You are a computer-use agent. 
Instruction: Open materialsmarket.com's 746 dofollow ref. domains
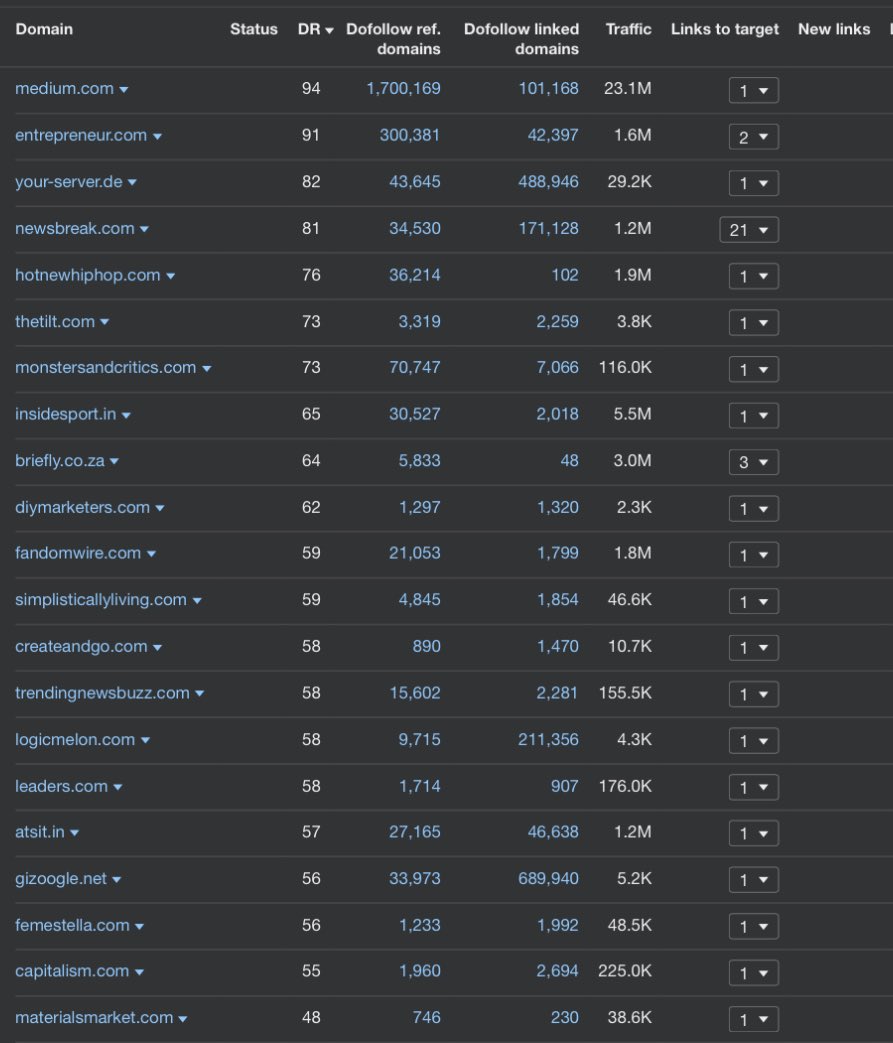pos(426,1017)
